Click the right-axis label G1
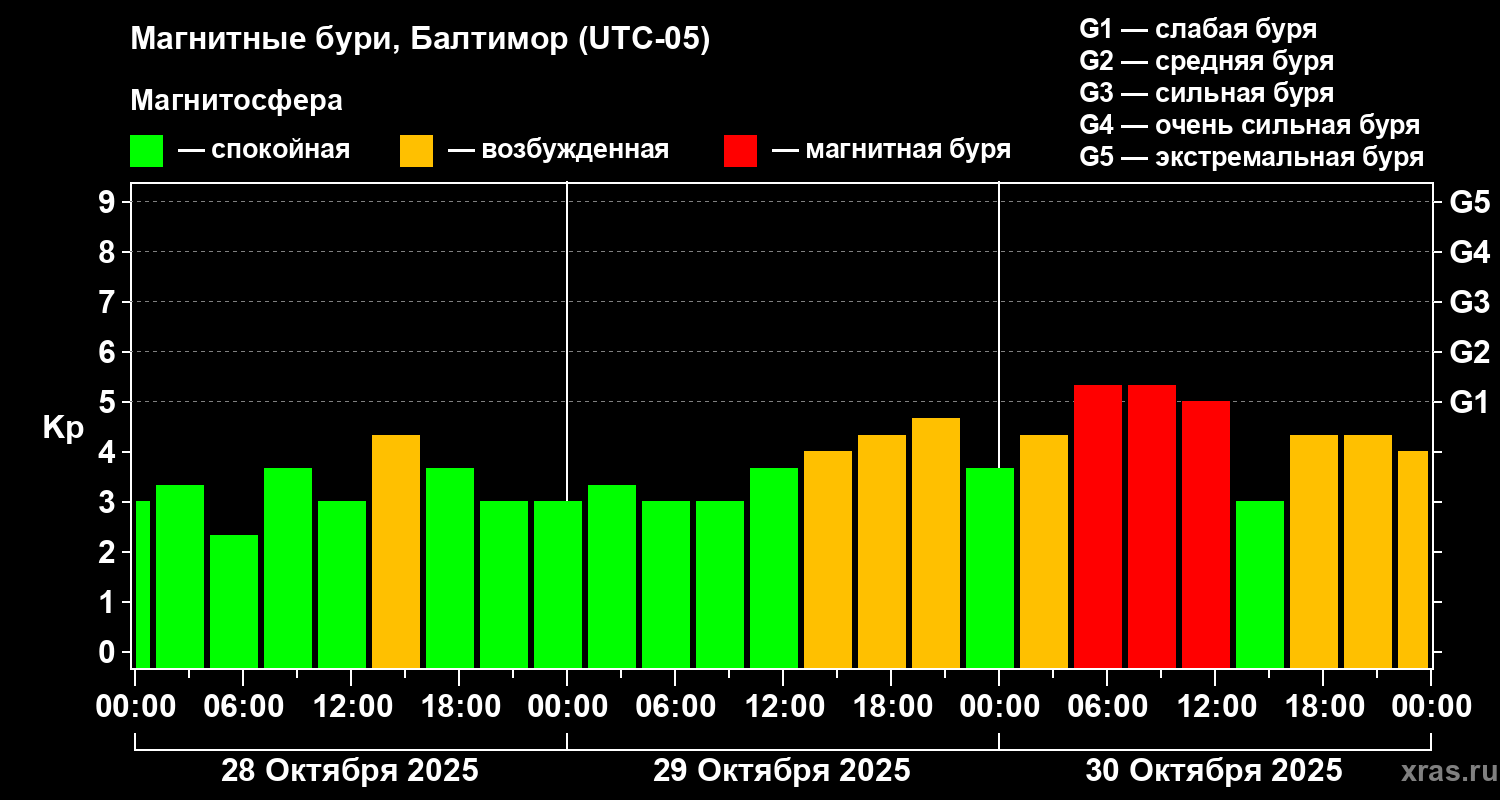1500x800 pixels. click(x=1470, y=402)
